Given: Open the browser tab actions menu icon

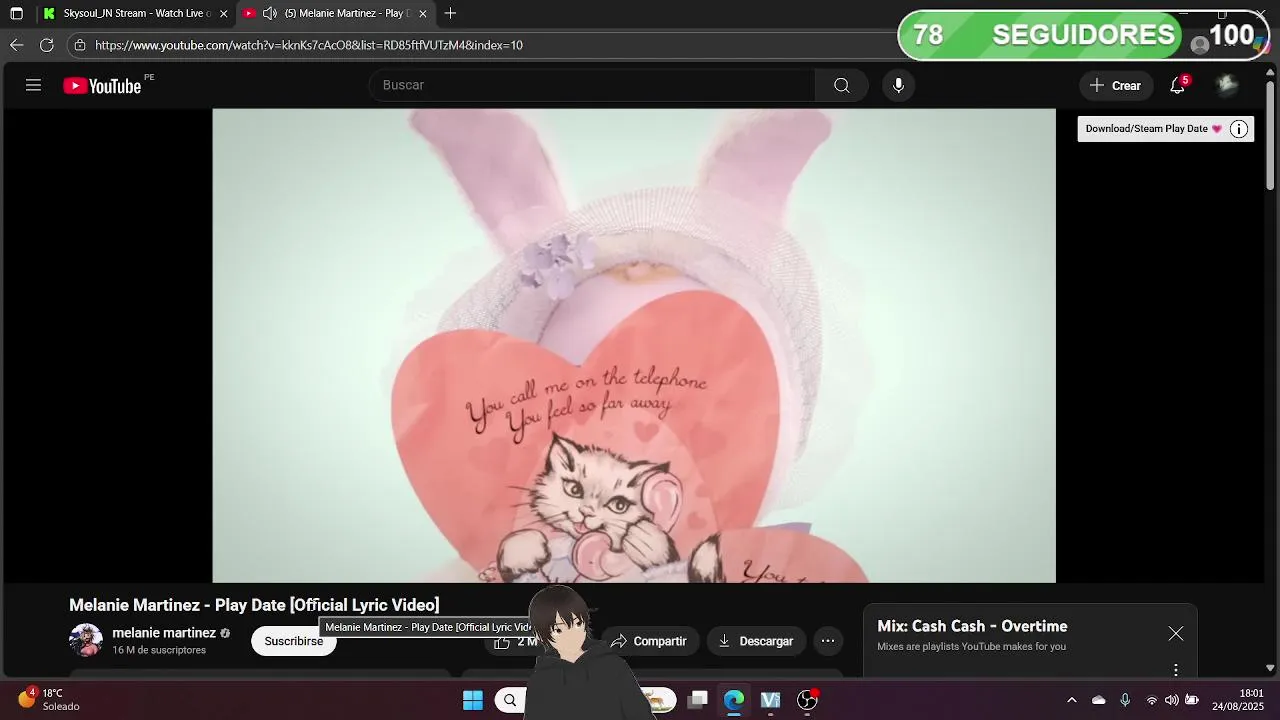Looking at the screenshot, I should (x=16, y=13).
